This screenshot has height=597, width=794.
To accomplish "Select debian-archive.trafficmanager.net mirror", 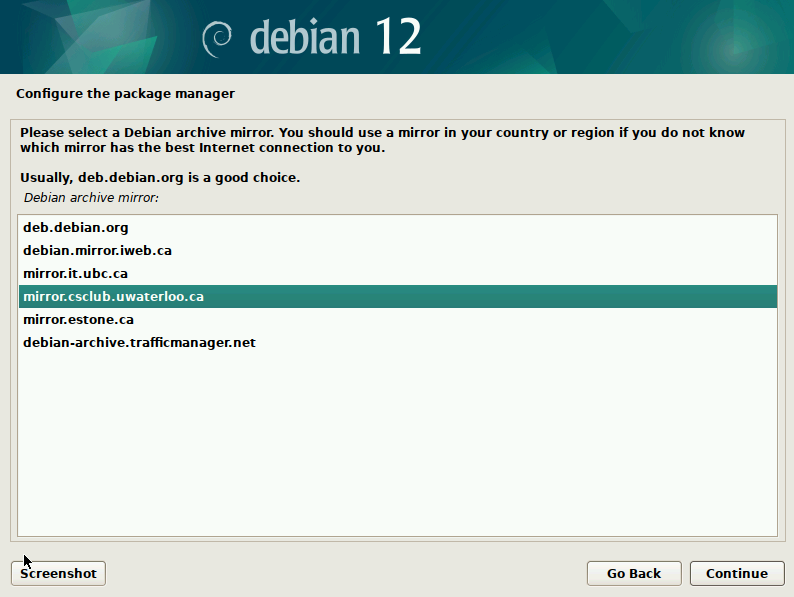I will 398,342.
